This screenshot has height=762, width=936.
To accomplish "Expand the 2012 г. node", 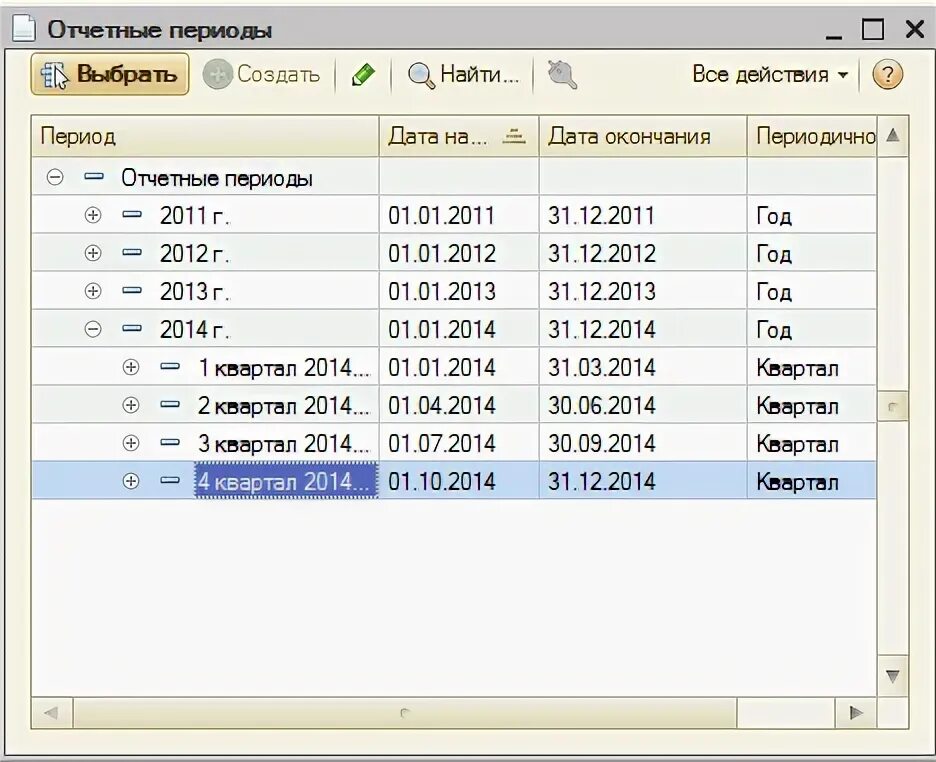I will 93,253.
